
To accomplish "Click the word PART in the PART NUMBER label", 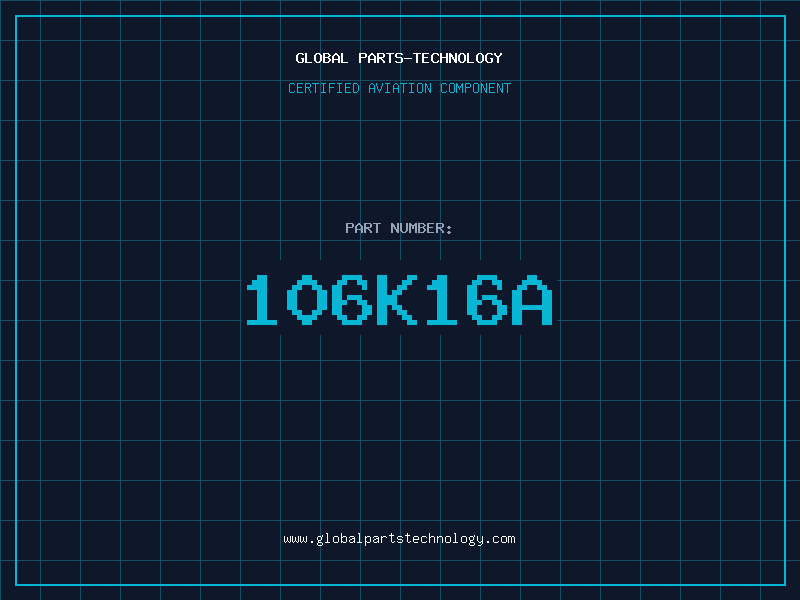I will pyautogui.click(x=363, y=229).
